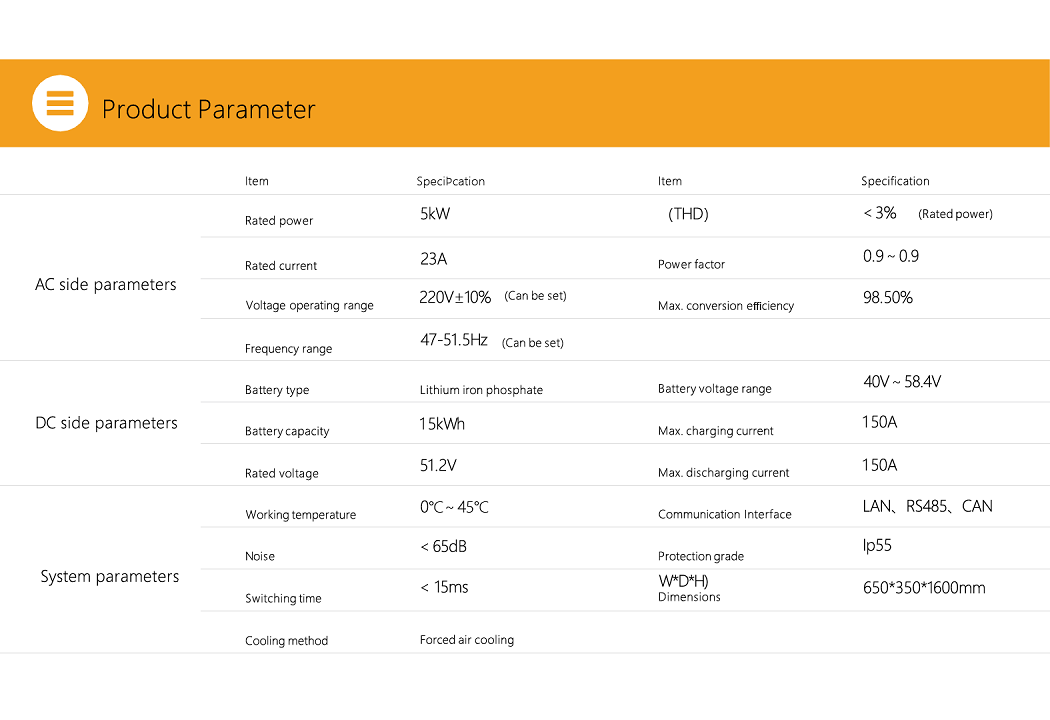1050x720 pixels.
Task: Click the 220V±10% voltage range value
Action: (455, 297)
